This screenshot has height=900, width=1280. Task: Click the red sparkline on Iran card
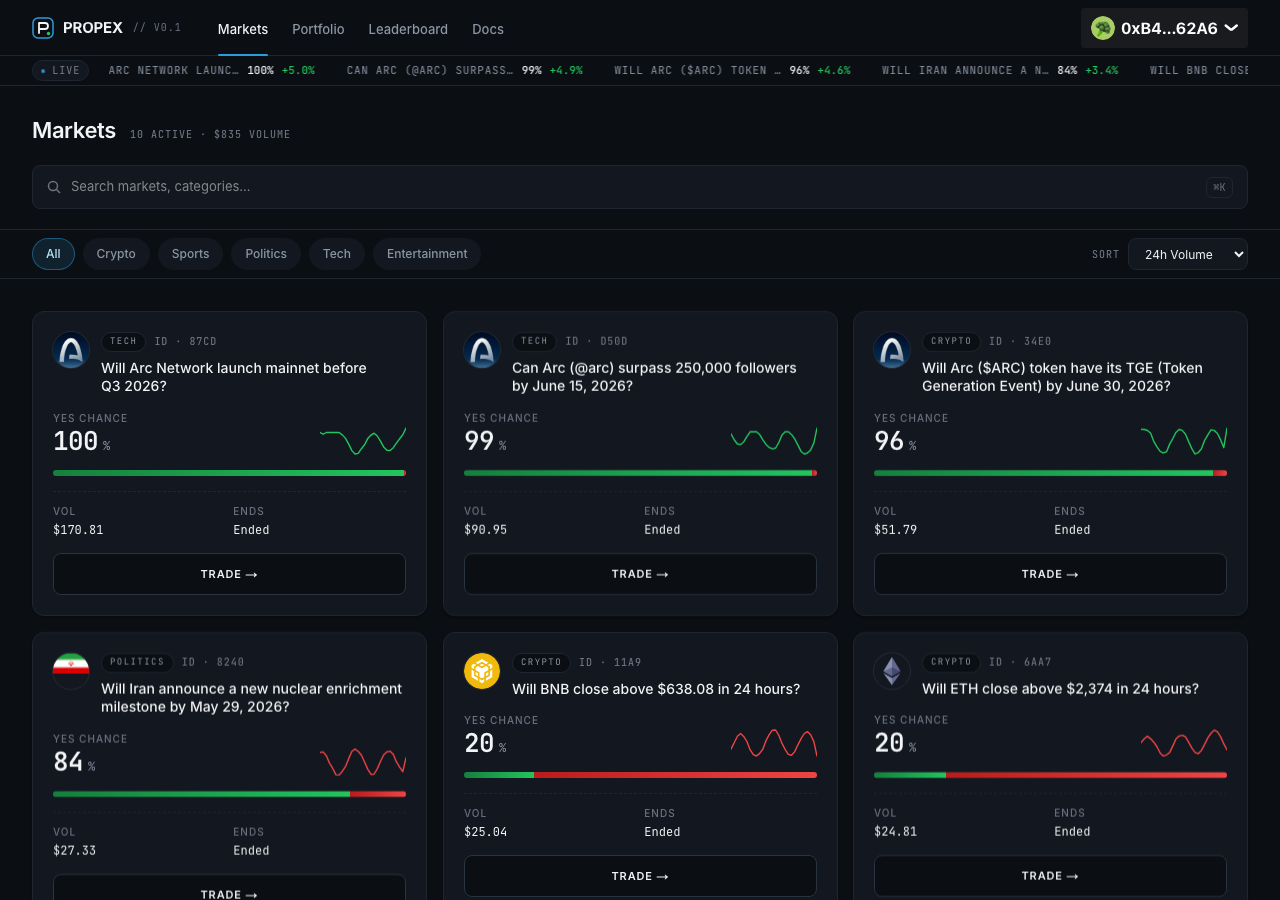[x=363, y=762]
